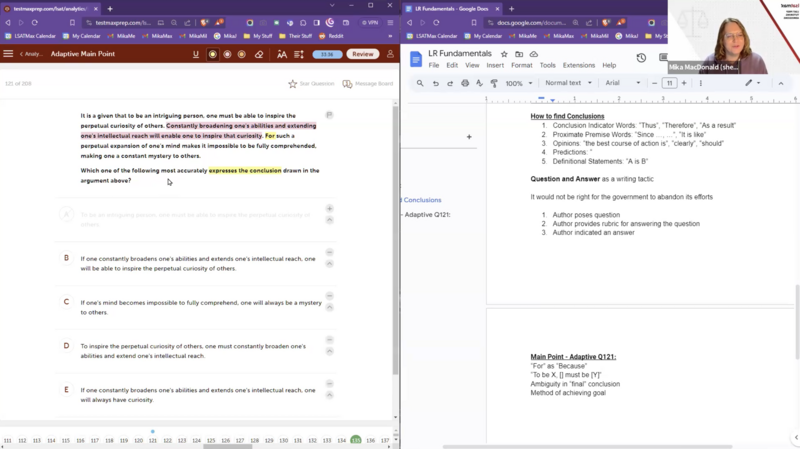The image size is (800, 449).
Task: Click the print icon in Google Docs
Action: click(x=465, y=83)
